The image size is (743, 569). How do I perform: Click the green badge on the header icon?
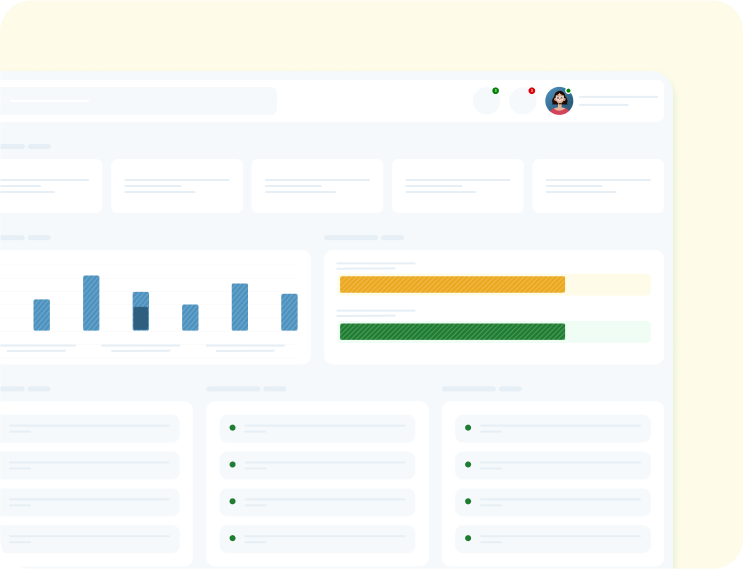pos(495,91)
